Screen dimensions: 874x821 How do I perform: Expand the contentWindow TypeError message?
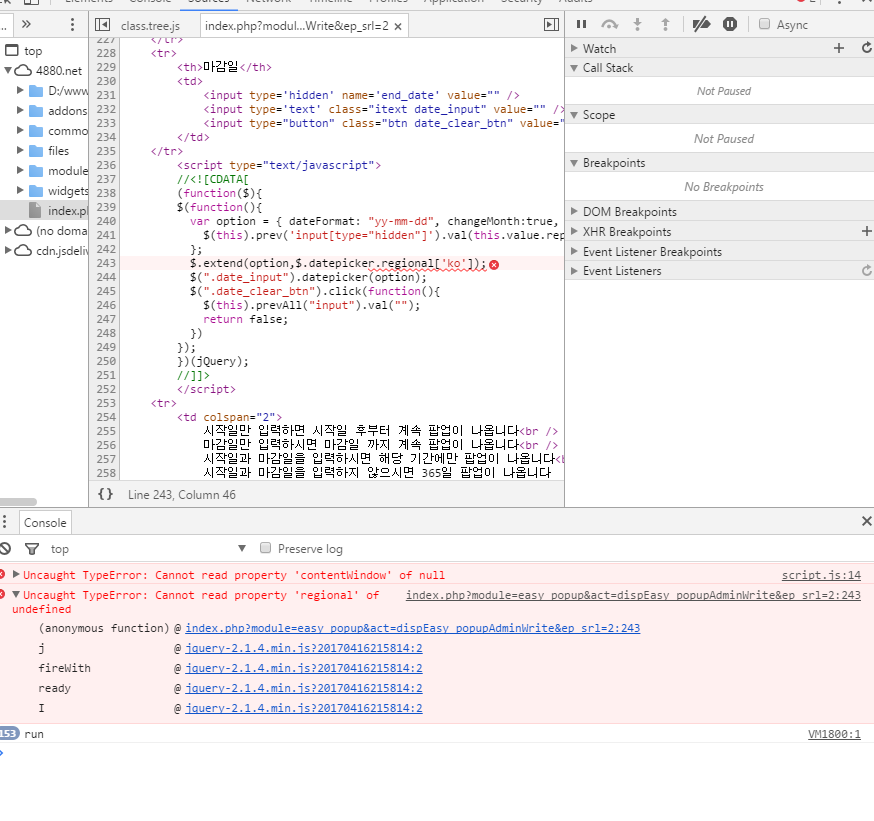[16, 575]
